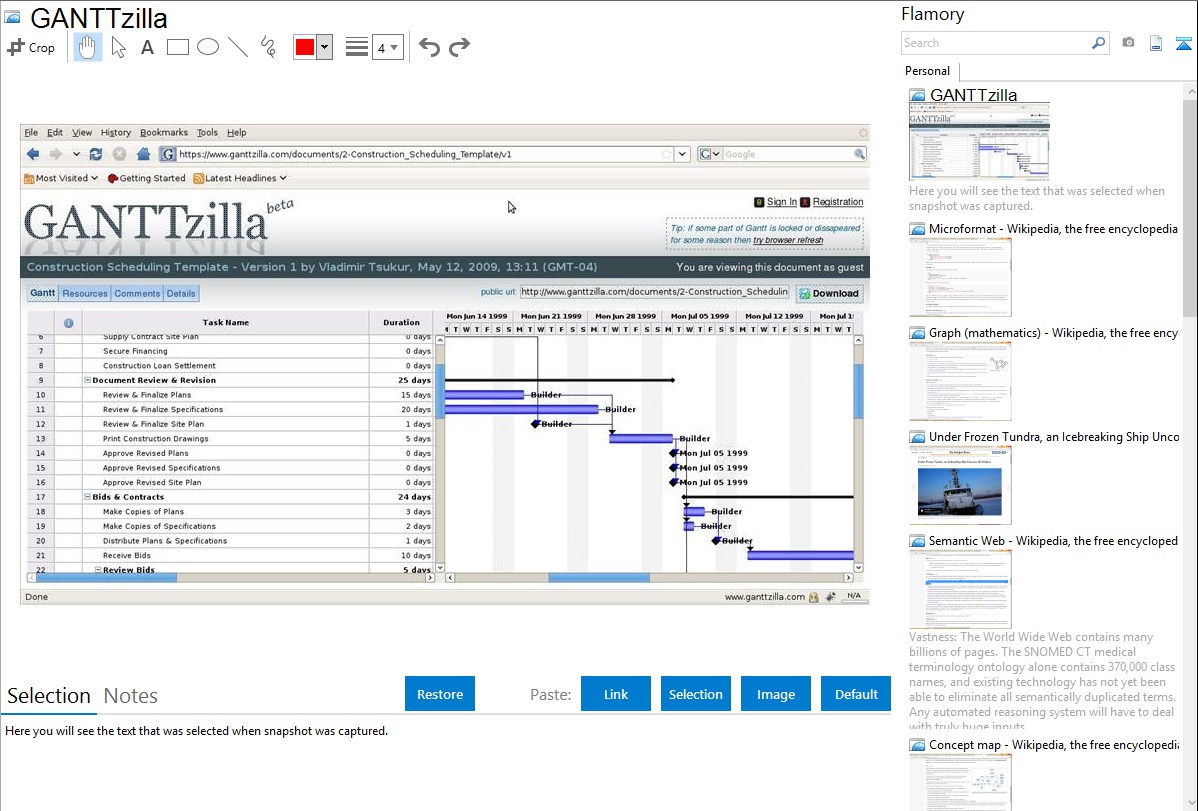Click the browser stop icon in the snapshot
Image resolution: width=1198 pixels, height=811 pixels.
tap(119, 154)
